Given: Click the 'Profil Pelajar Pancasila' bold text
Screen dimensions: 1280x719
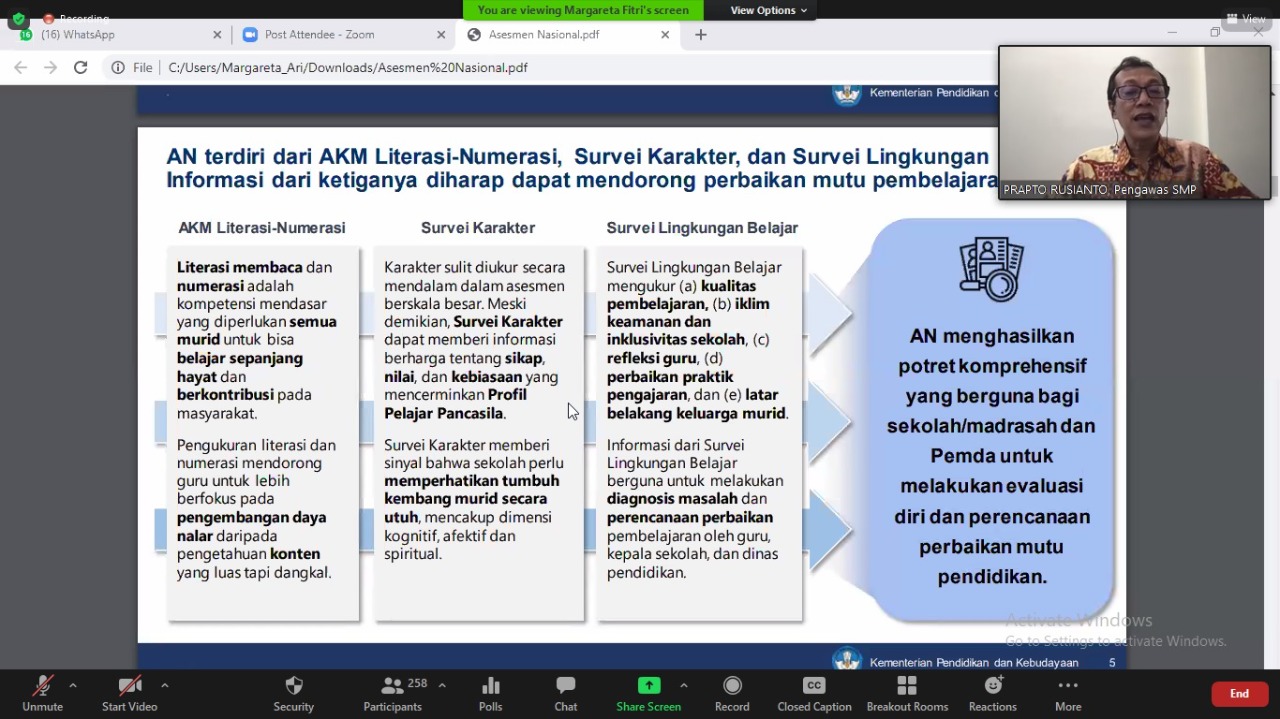Looking at the screenshot, I should [x=455, y=404].
